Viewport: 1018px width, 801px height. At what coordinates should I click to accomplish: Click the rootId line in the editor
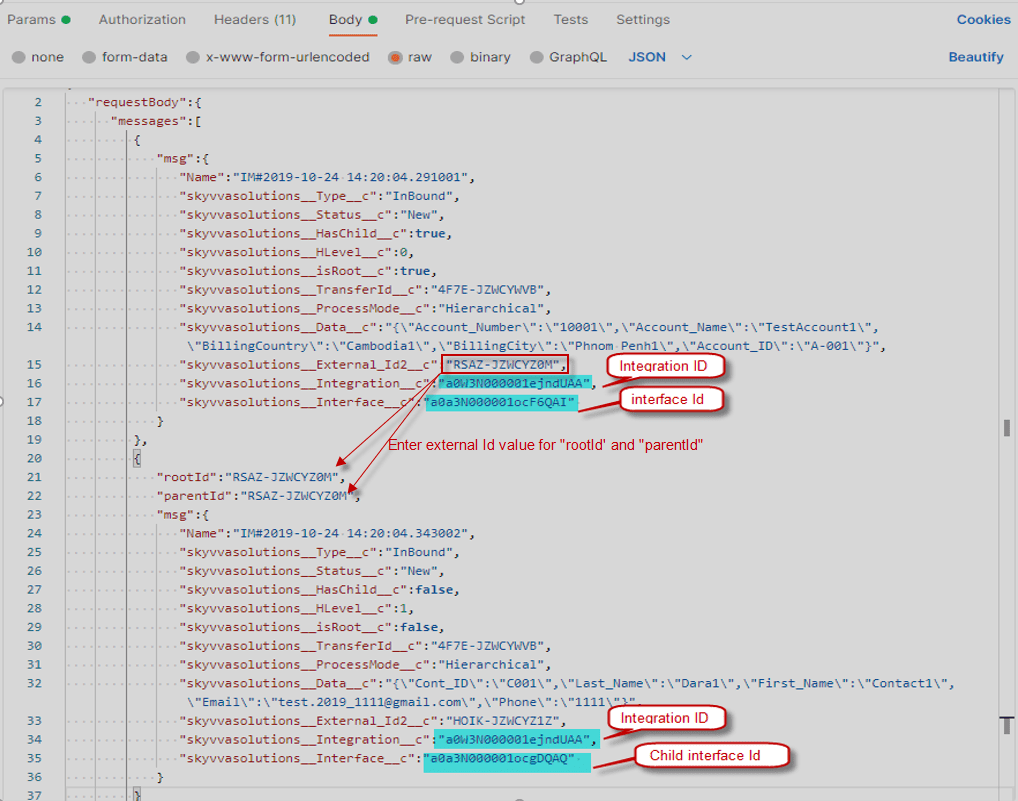(x=252, y=477)
